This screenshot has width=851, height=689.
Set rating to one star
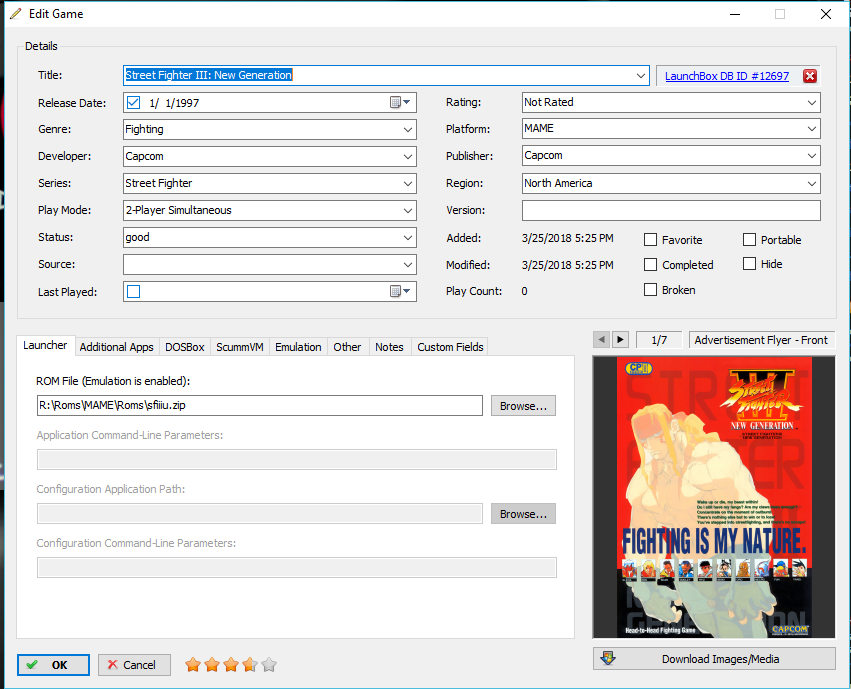pos(193,665)
